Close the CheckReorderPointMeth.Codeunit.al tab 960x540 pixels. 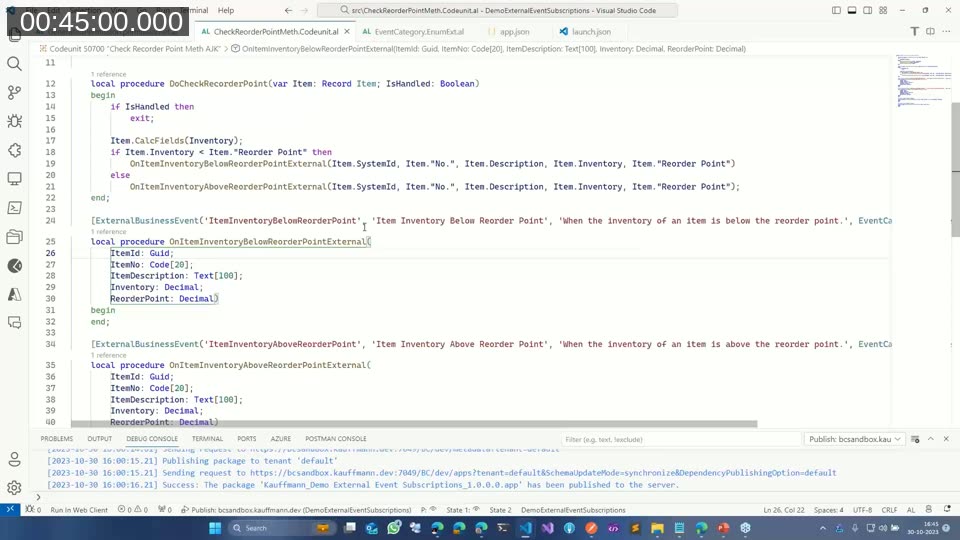pyautogui.click(x=347, y=31)
